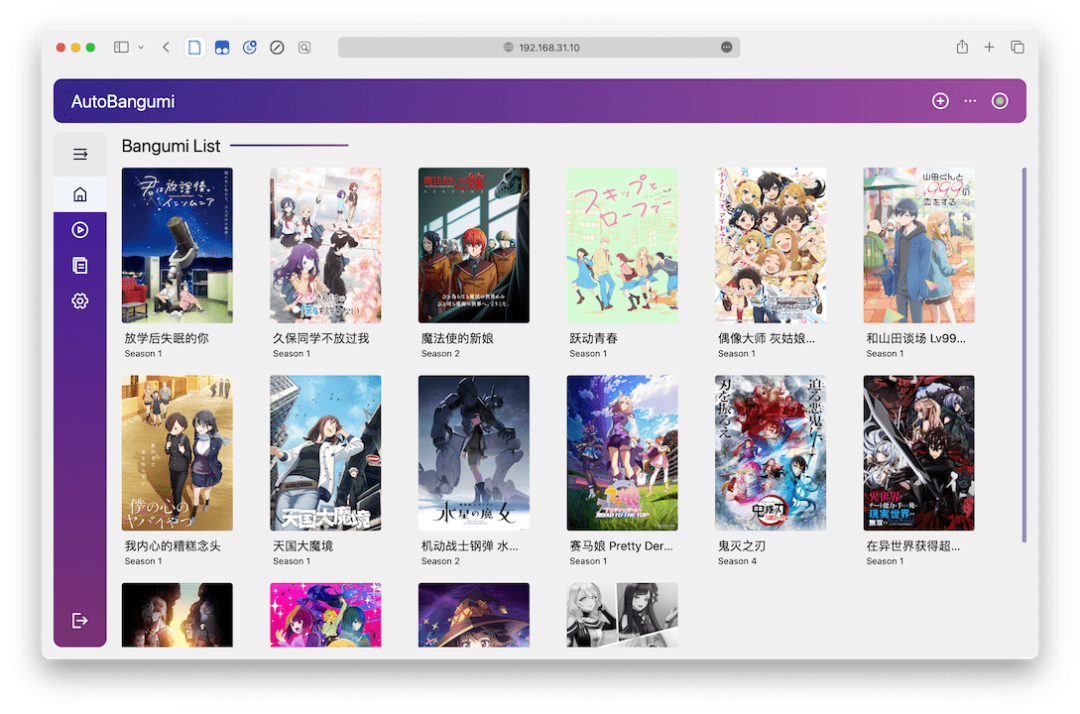Open Safari's share icon
This screenshot has width=1080, height=714.
962,47
